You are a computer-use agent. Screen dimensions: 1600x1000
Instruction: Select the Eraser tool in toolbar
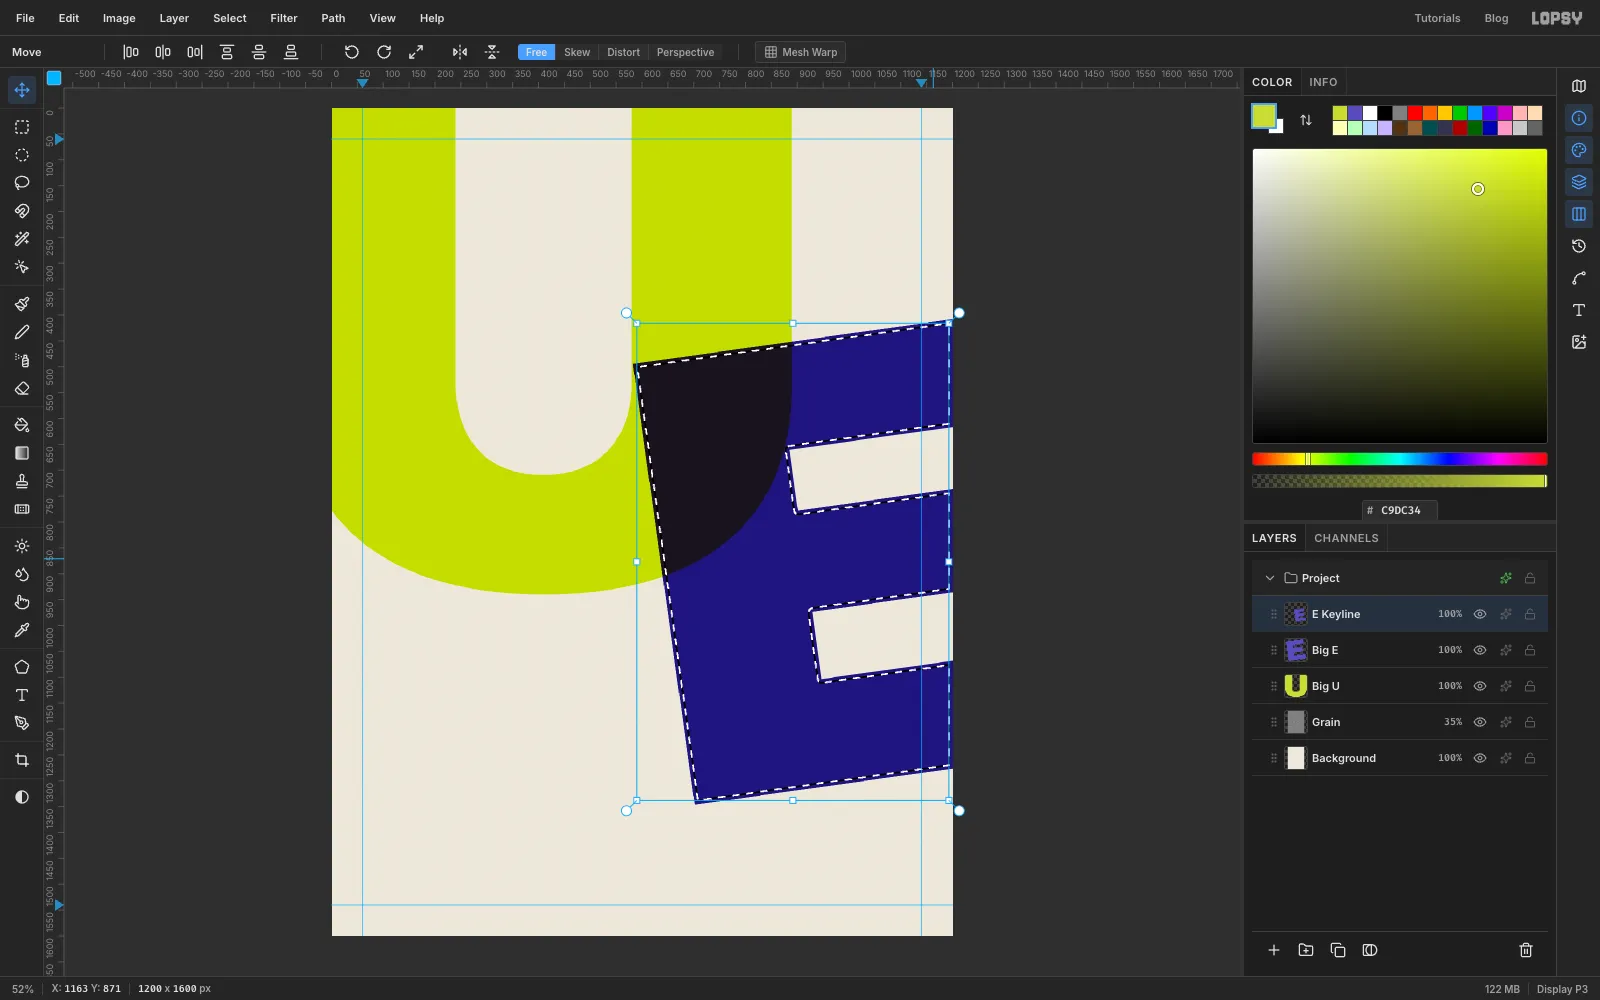tap(22, 389)
